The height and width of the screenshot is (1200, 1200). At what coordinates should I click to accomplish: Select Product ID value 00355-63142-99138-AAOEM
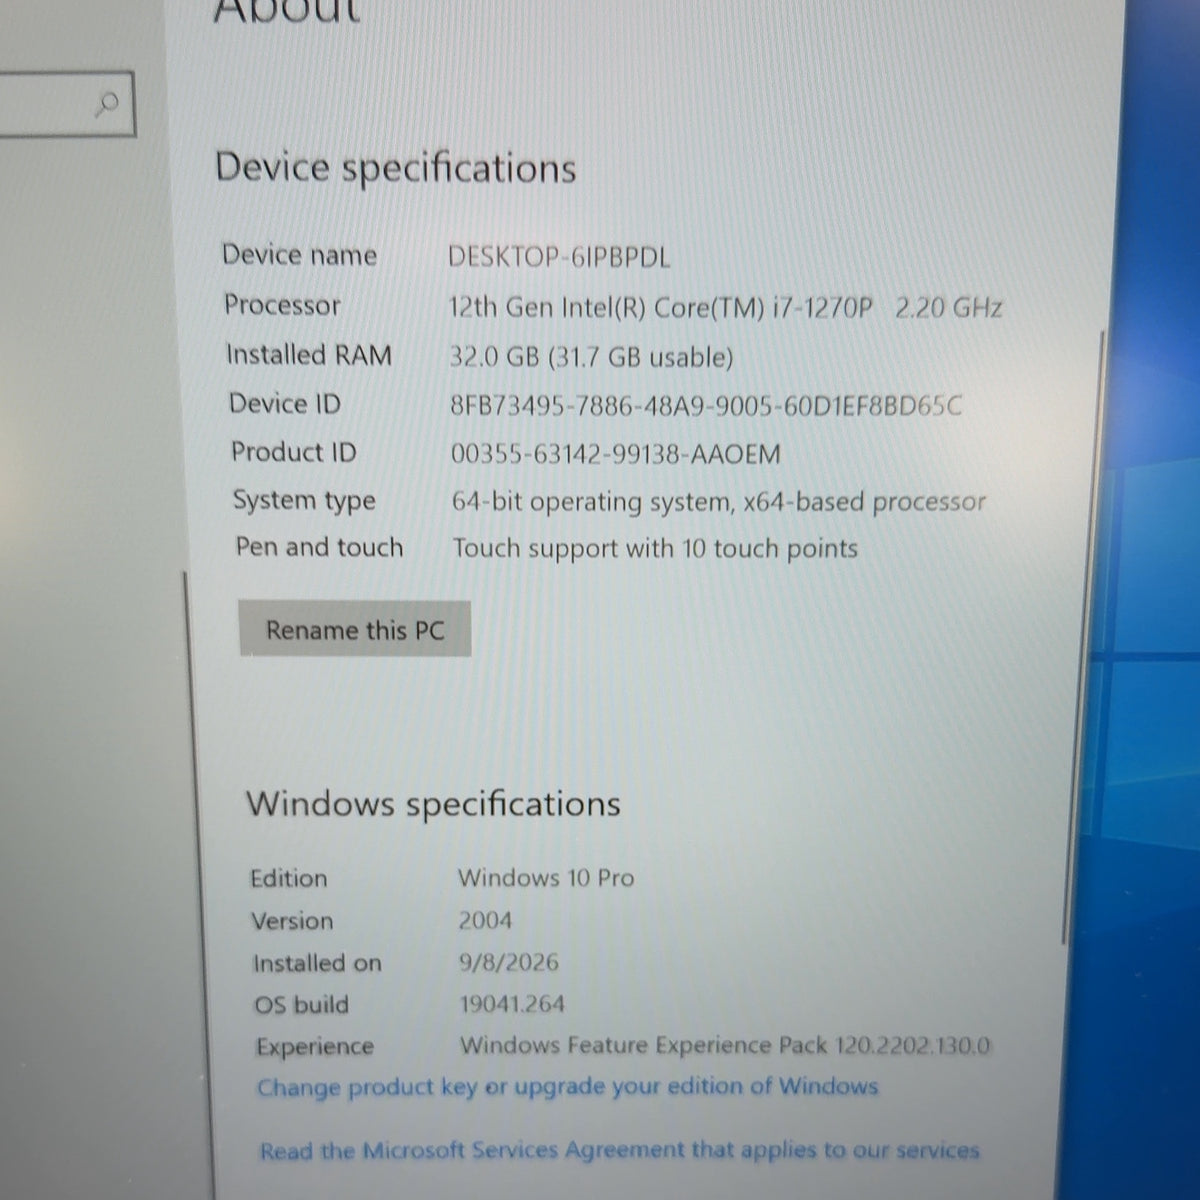click(615, 454)
